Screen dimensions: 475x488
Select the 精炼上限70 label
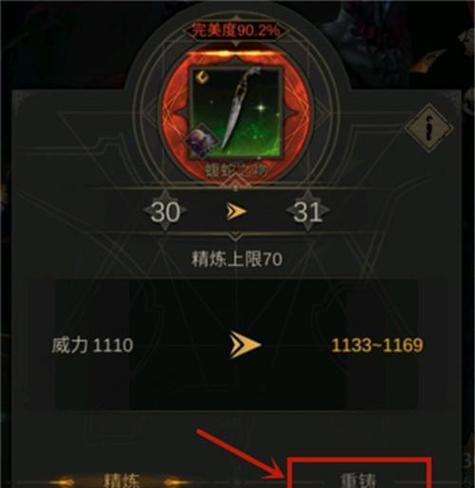pos(237,259)
